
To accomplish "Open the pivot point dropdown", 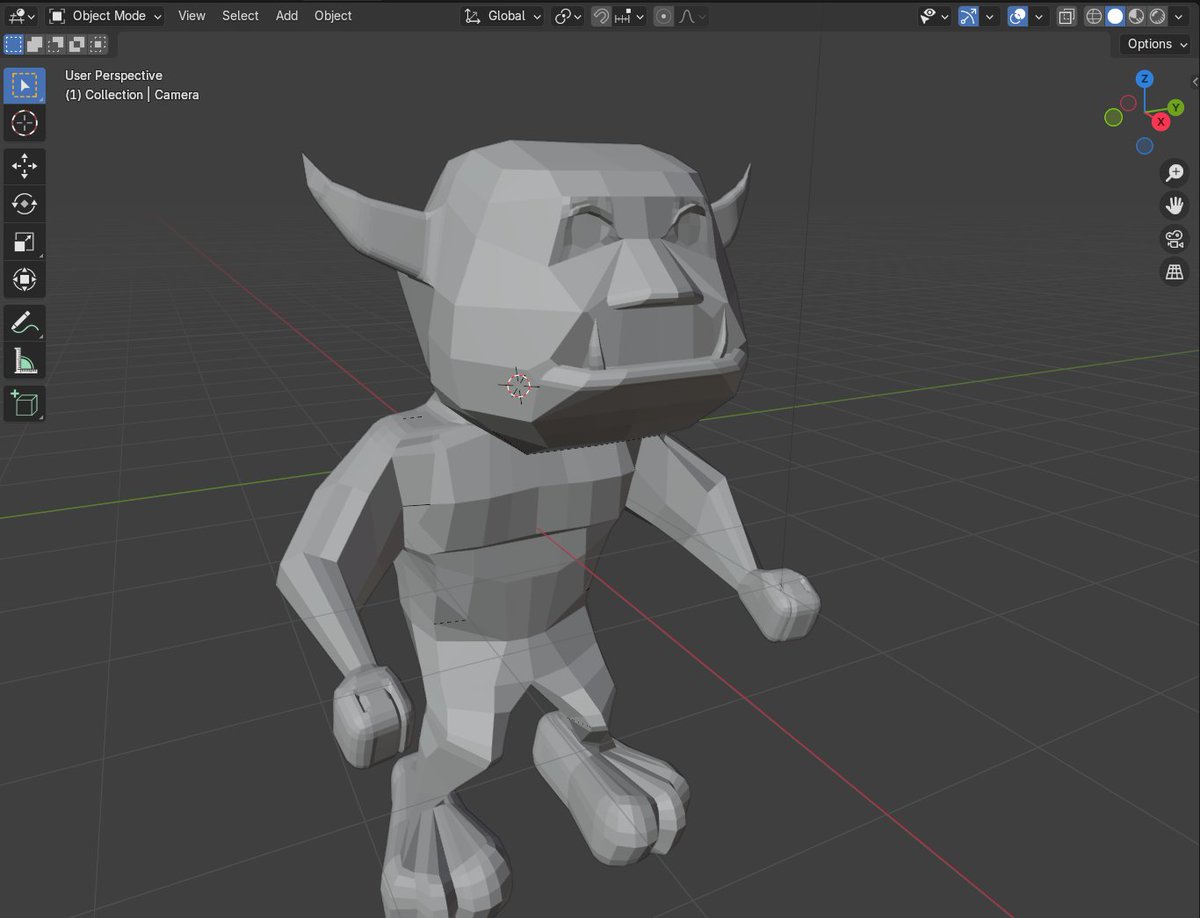I will pos(568,16).
